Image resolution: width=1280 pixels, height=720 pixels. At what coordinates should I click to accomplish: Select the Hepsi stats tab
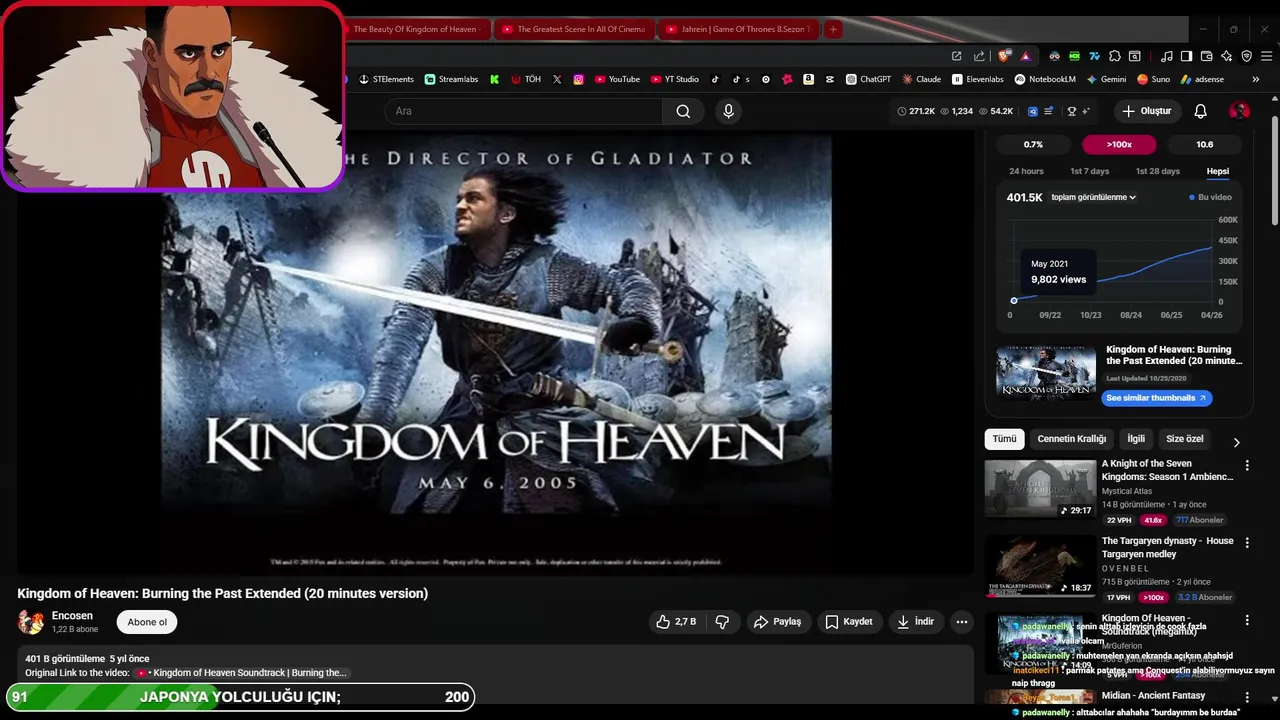1217,171
